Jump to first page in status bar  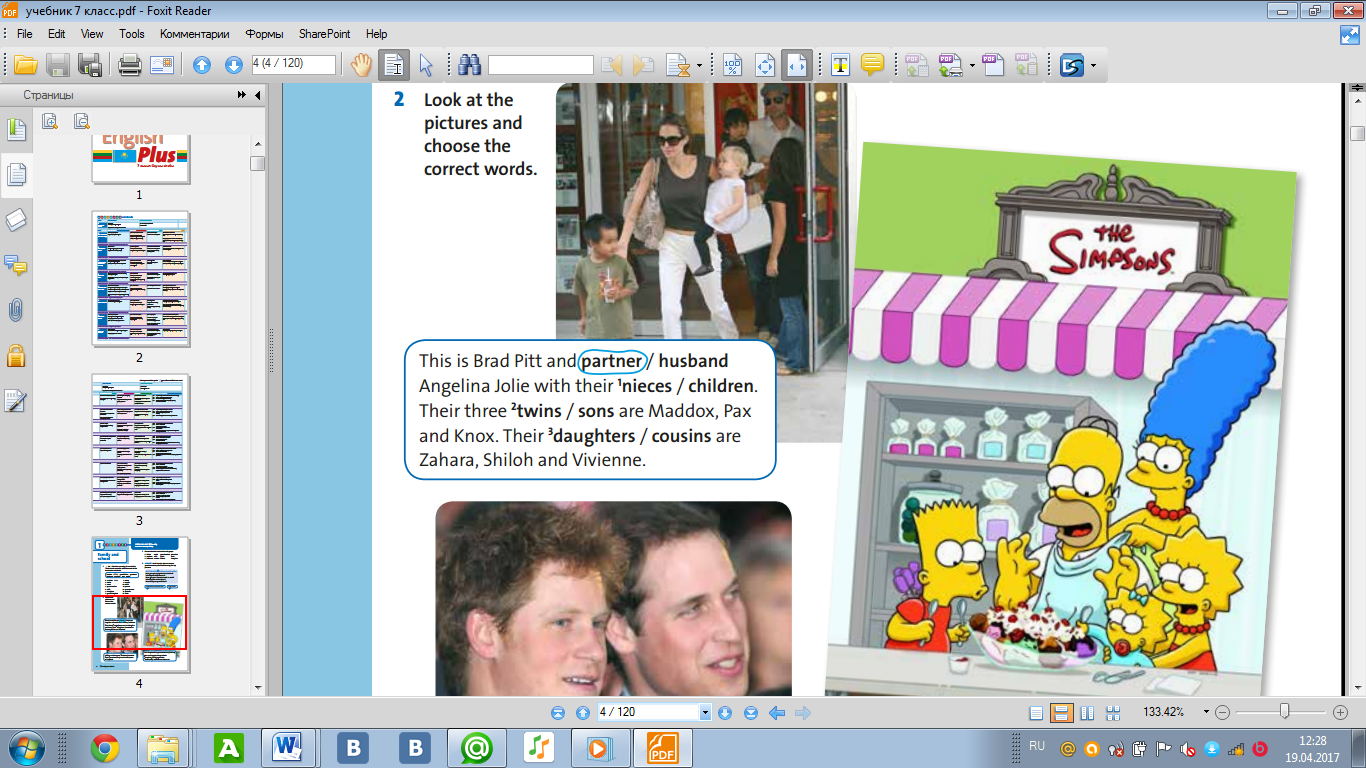coord(558,713)
